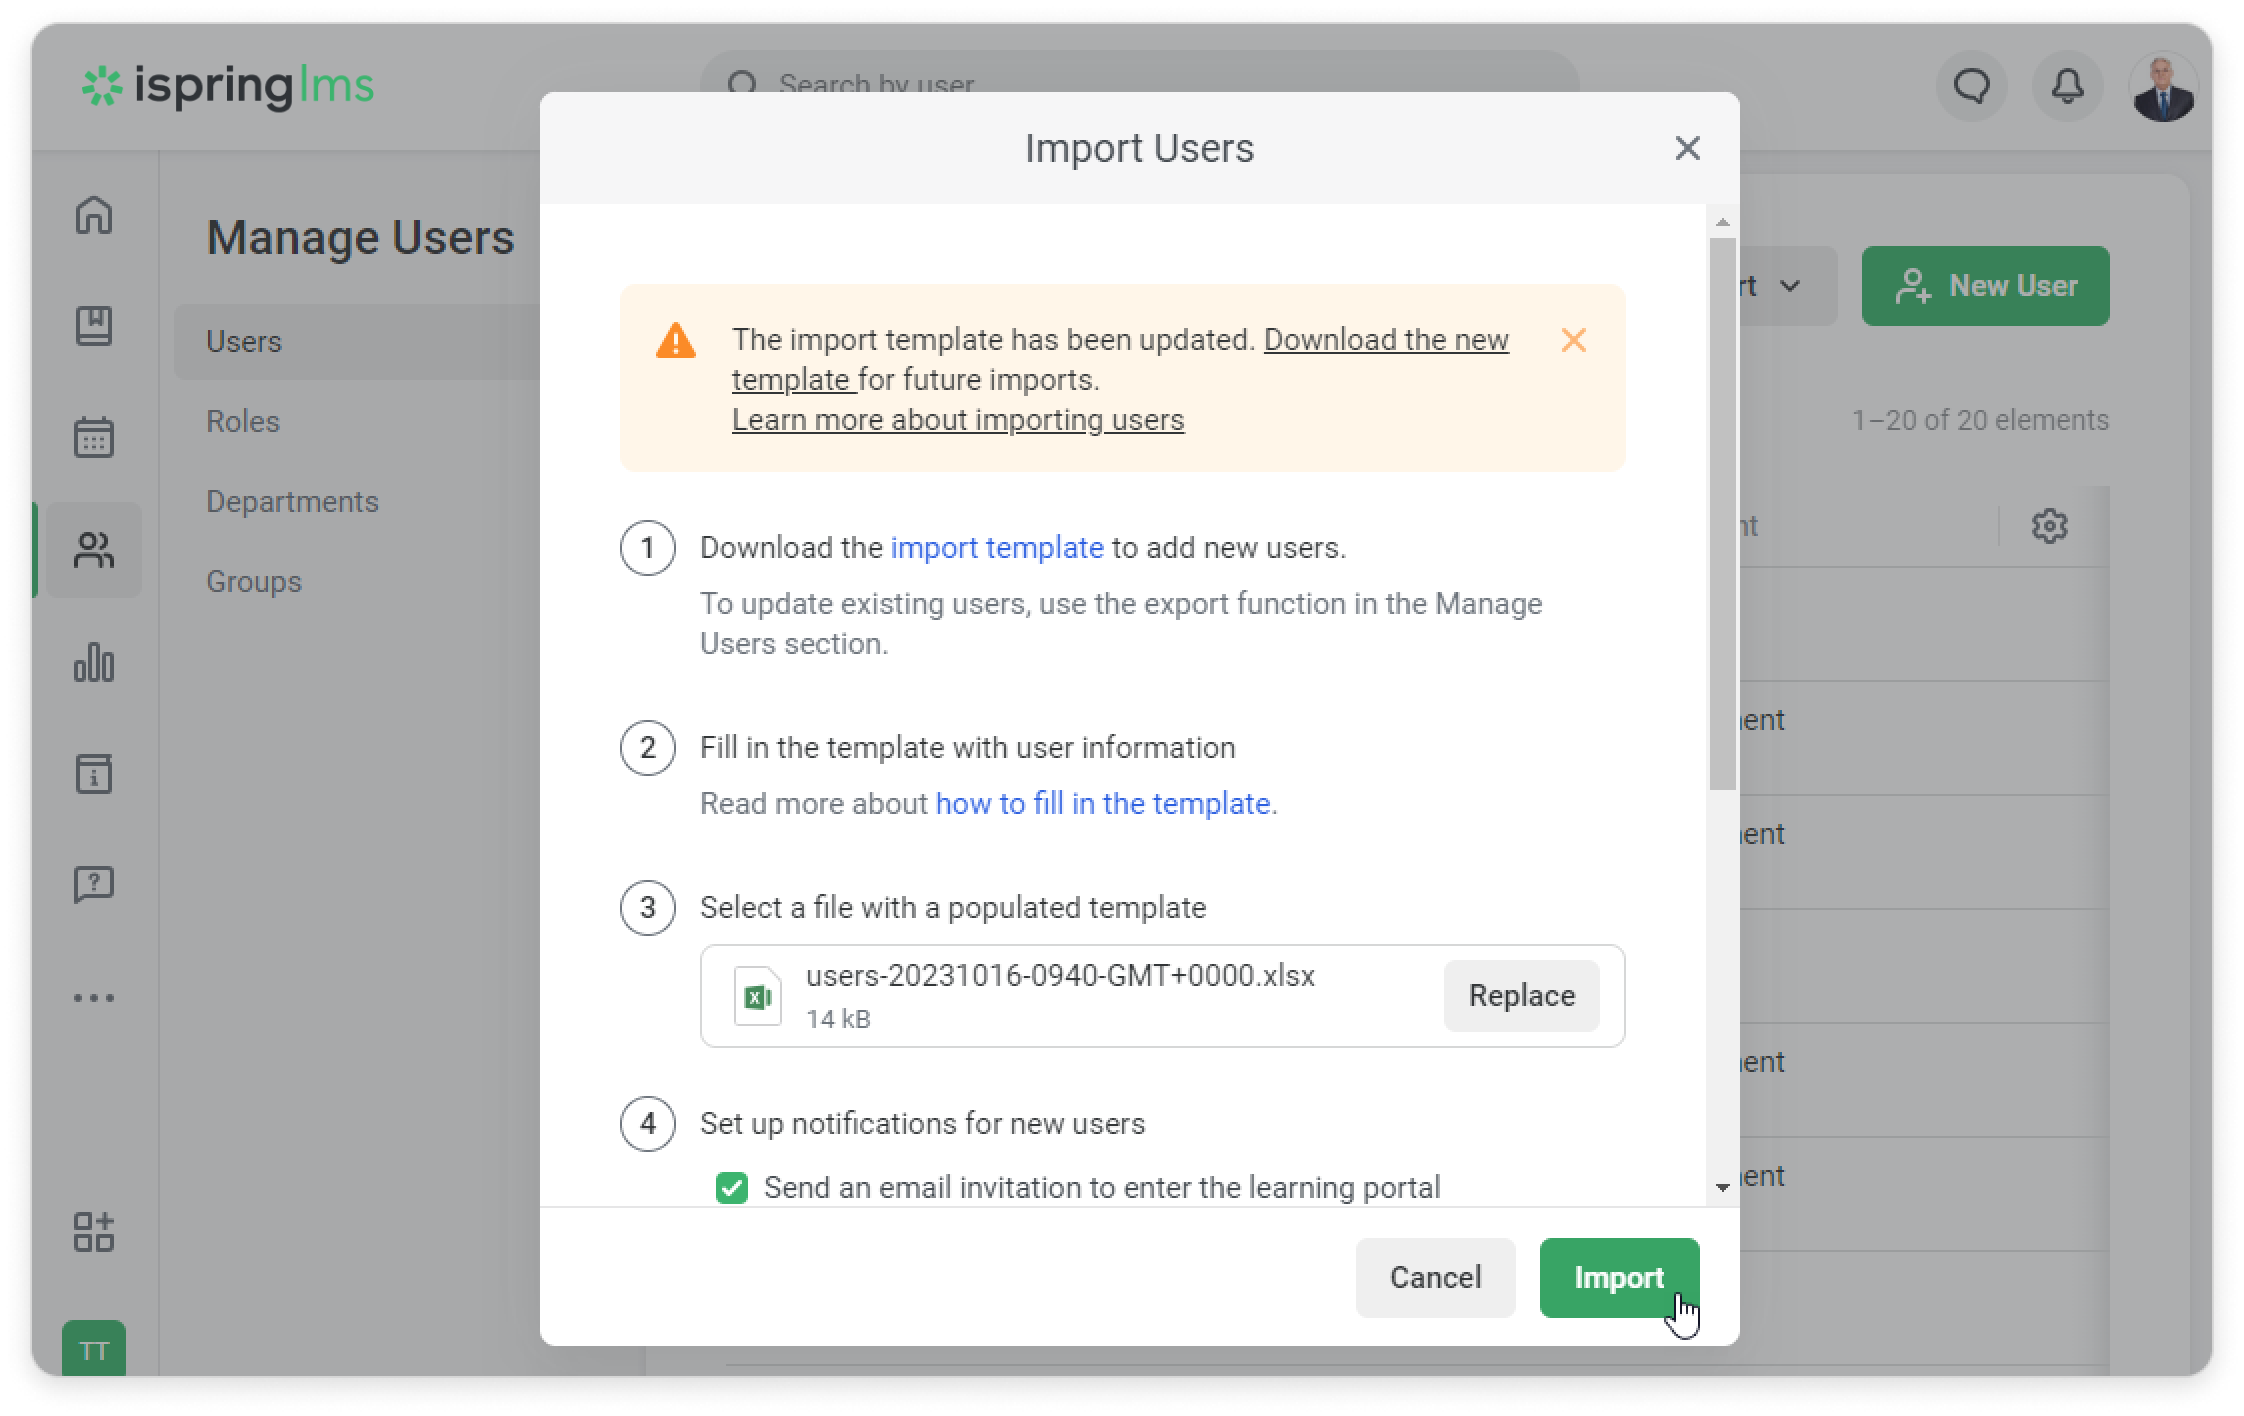Expand the dropdown chevron beside New User
Image resolution: width=2244 pixels, height=1416 pixels.
[x=1790, y=286]
